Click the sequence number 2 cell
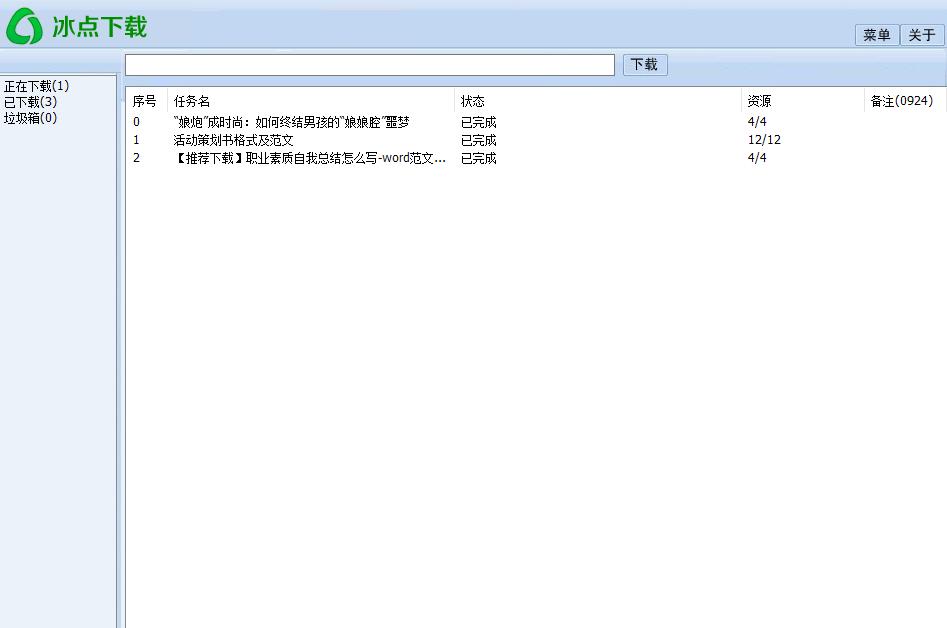Viewport: 947px width, 628px height. pyautogui.click(x=136, y=158)
